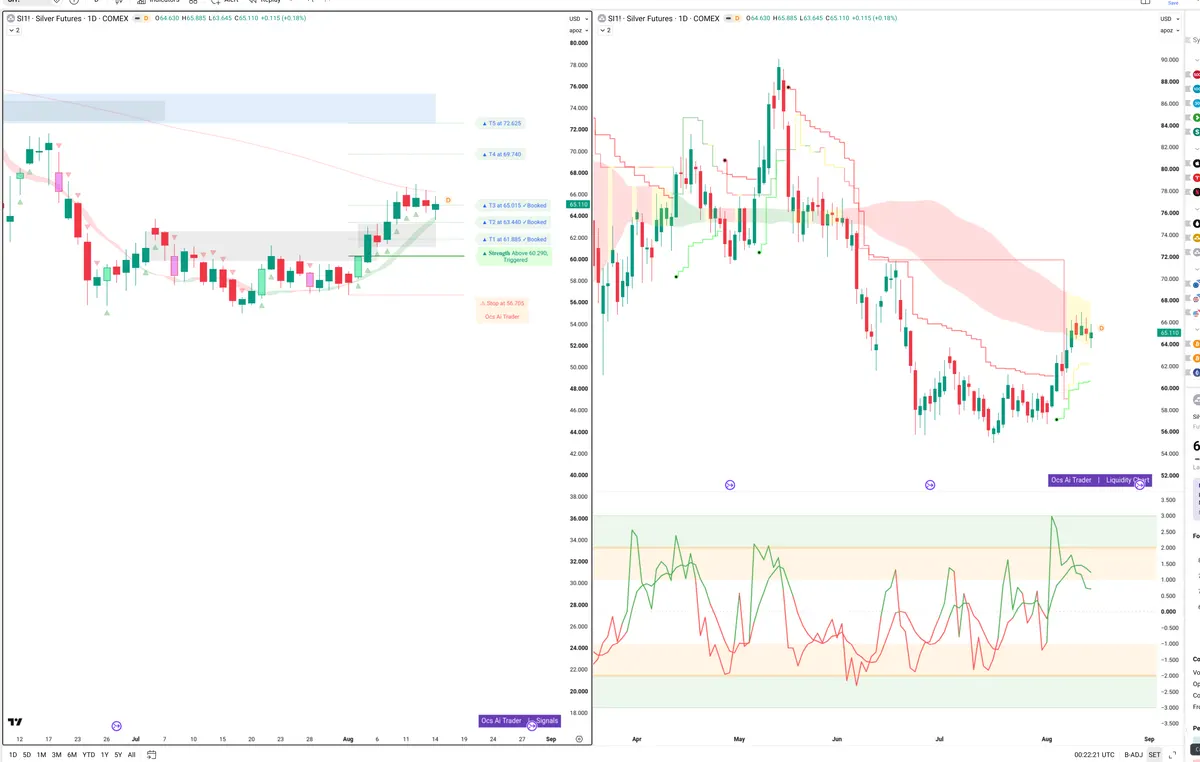
Task: Expand indicator legend on right chart
Action: point(605,31)
